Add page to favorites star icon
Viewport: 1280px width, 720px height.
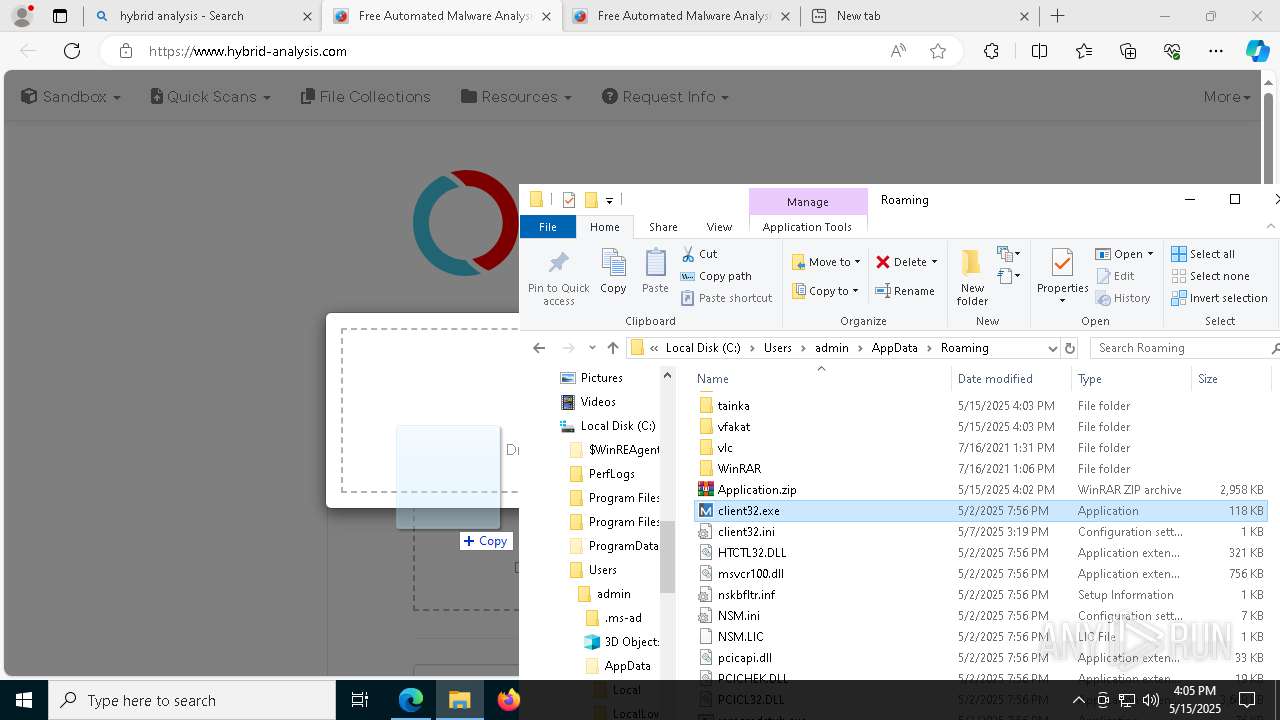938,51
